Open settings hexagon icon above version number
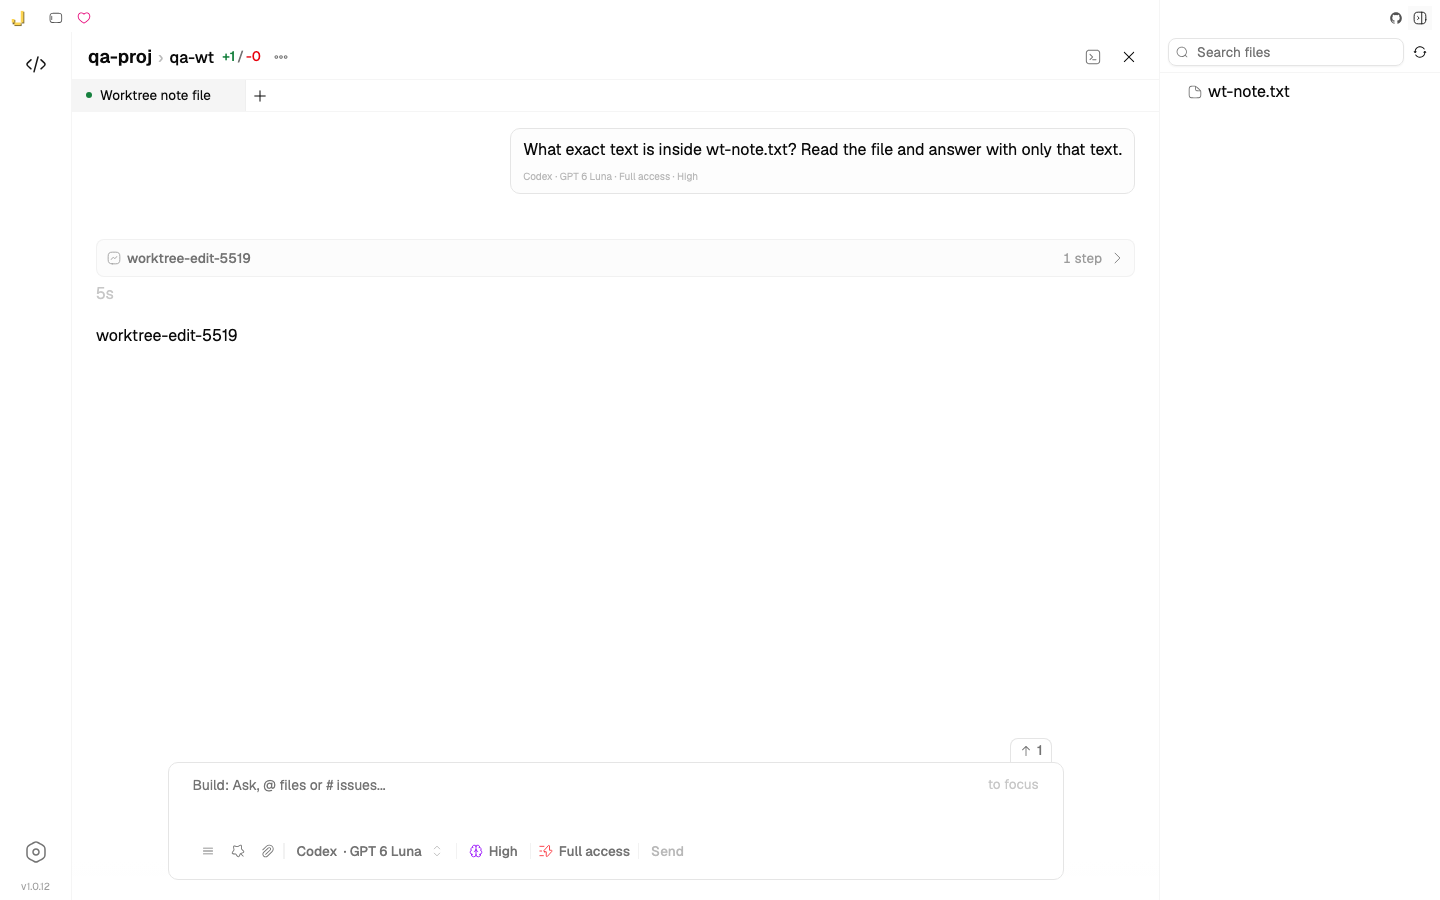The height and width of the screenshot is (900, 1440). coord(36,852)
